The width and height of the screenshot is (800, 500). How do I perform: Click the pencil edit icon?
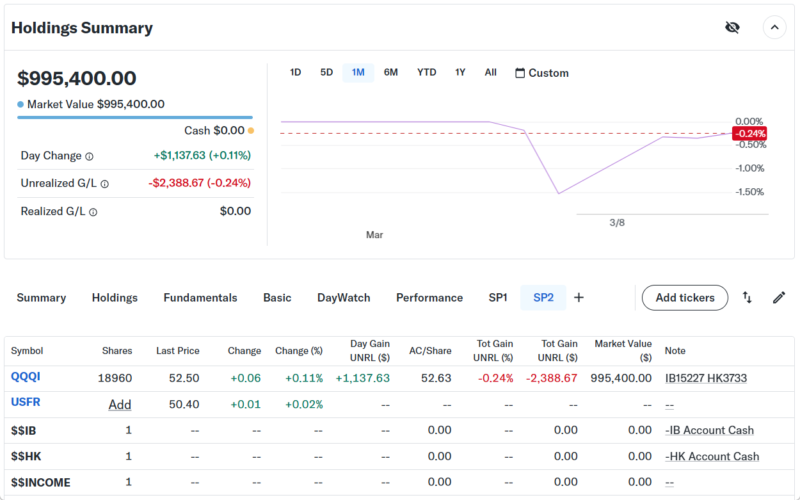click(x=779, y=297)
